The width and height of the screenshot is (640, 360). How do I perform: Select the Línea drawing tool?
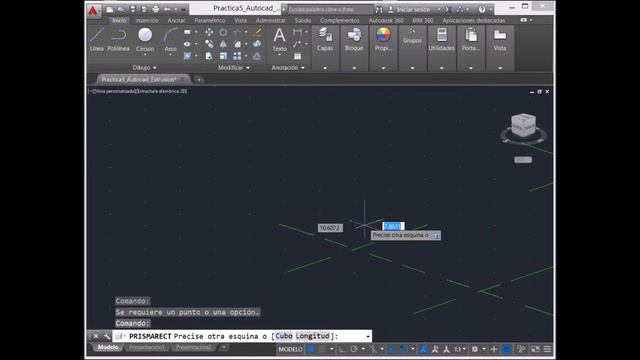[x=97, y=40]
